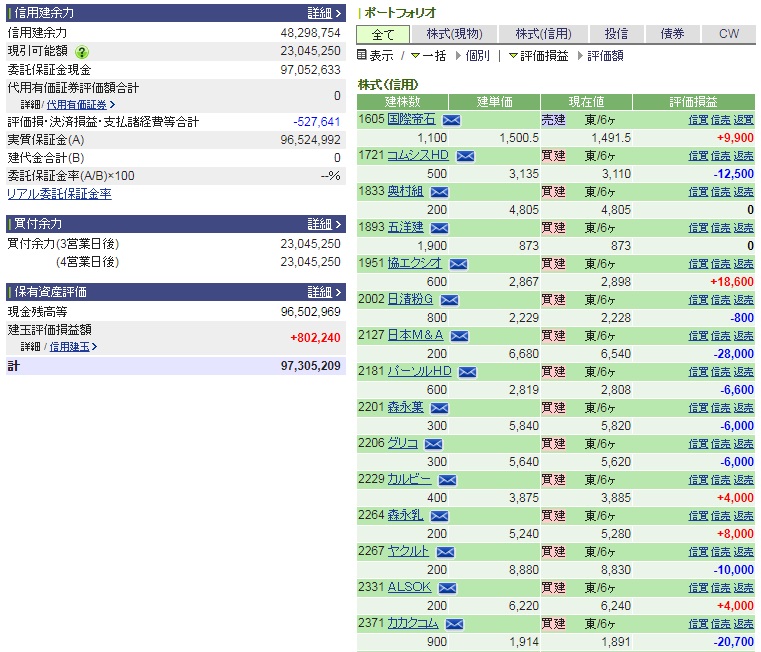Viewport: 761px width, 652px height.
Task: Switch to the 株式(現物) tab
Action: pos(454,34)
